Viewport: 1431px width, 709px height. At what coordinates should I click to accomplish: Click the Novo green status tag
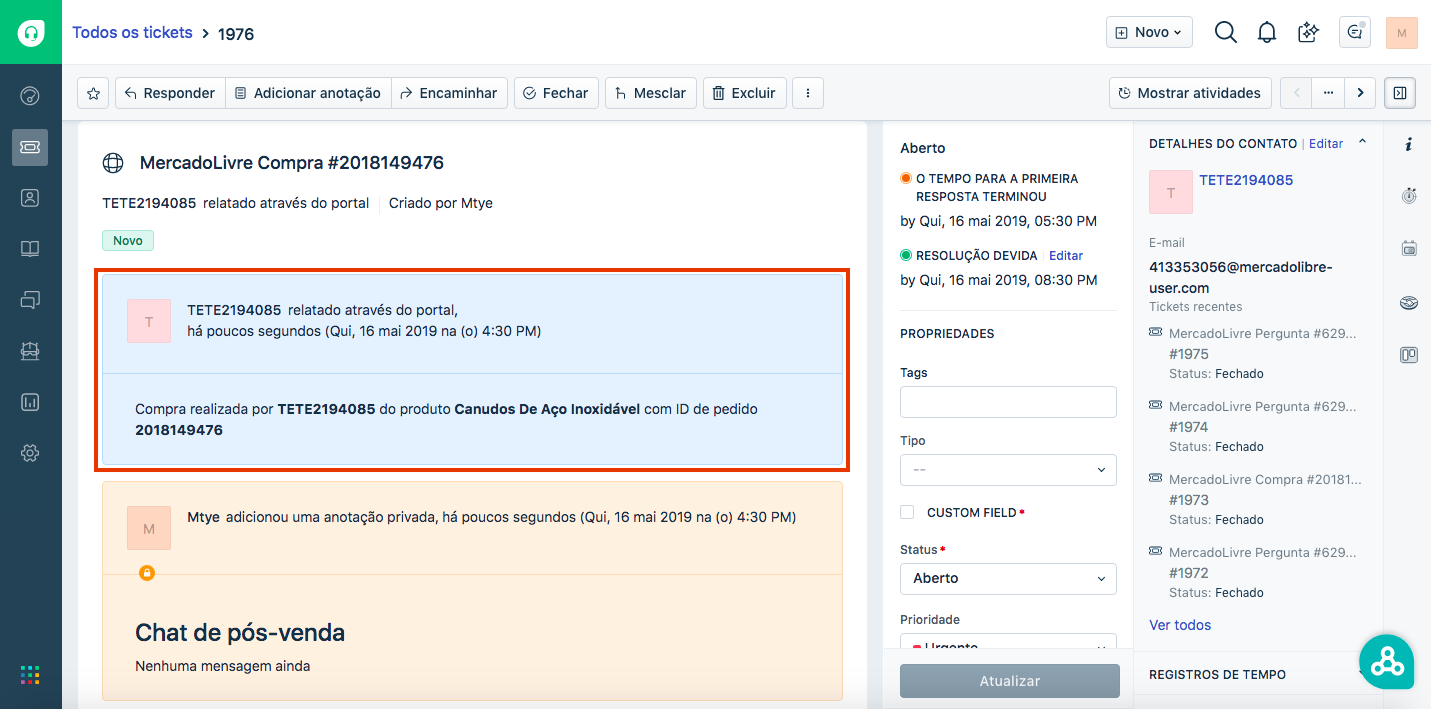click(128, 241)
